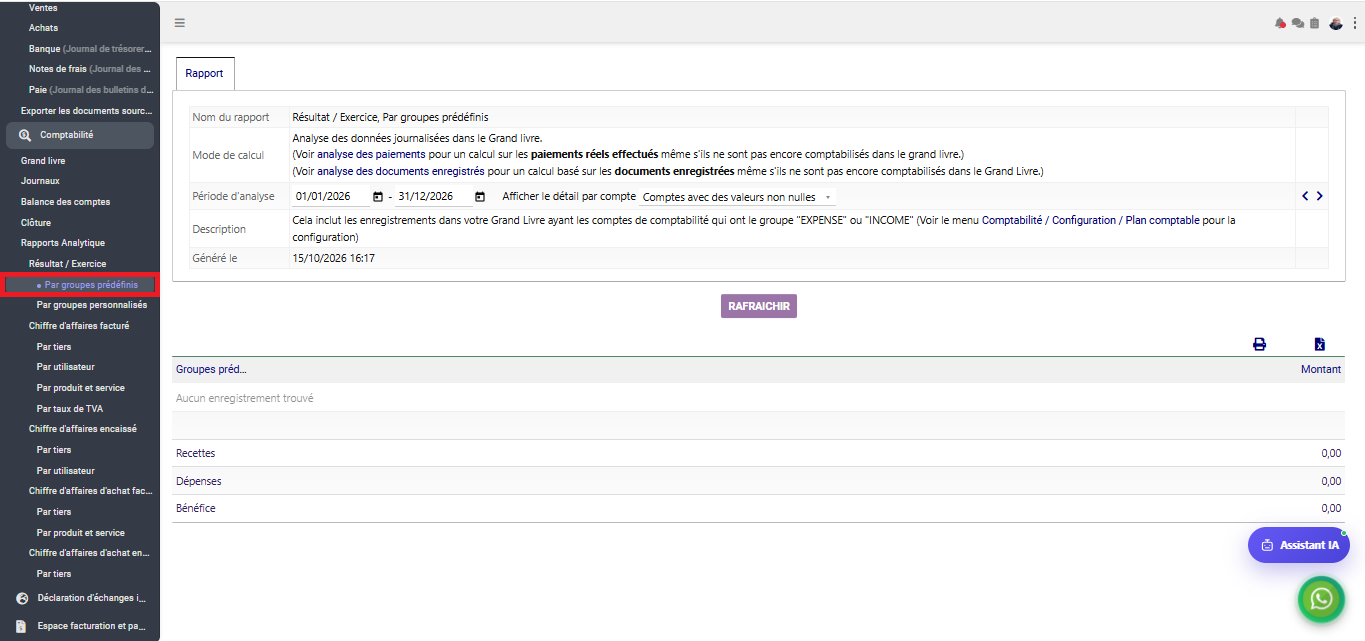The image size is (1365, 641).
Task: Open calendar picker for end date
Action: pos(480,197)
